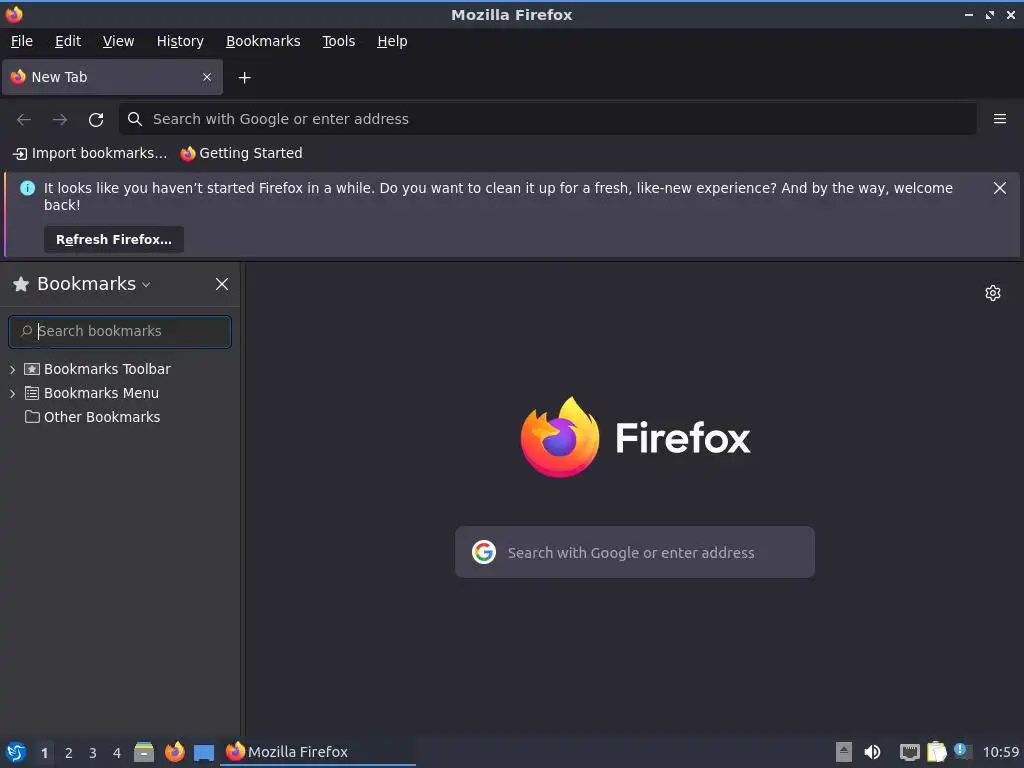Open a new tab with plus button
Image resolution: width=1024 pixels, height=768 pixels.
click(x=244, y=78)
